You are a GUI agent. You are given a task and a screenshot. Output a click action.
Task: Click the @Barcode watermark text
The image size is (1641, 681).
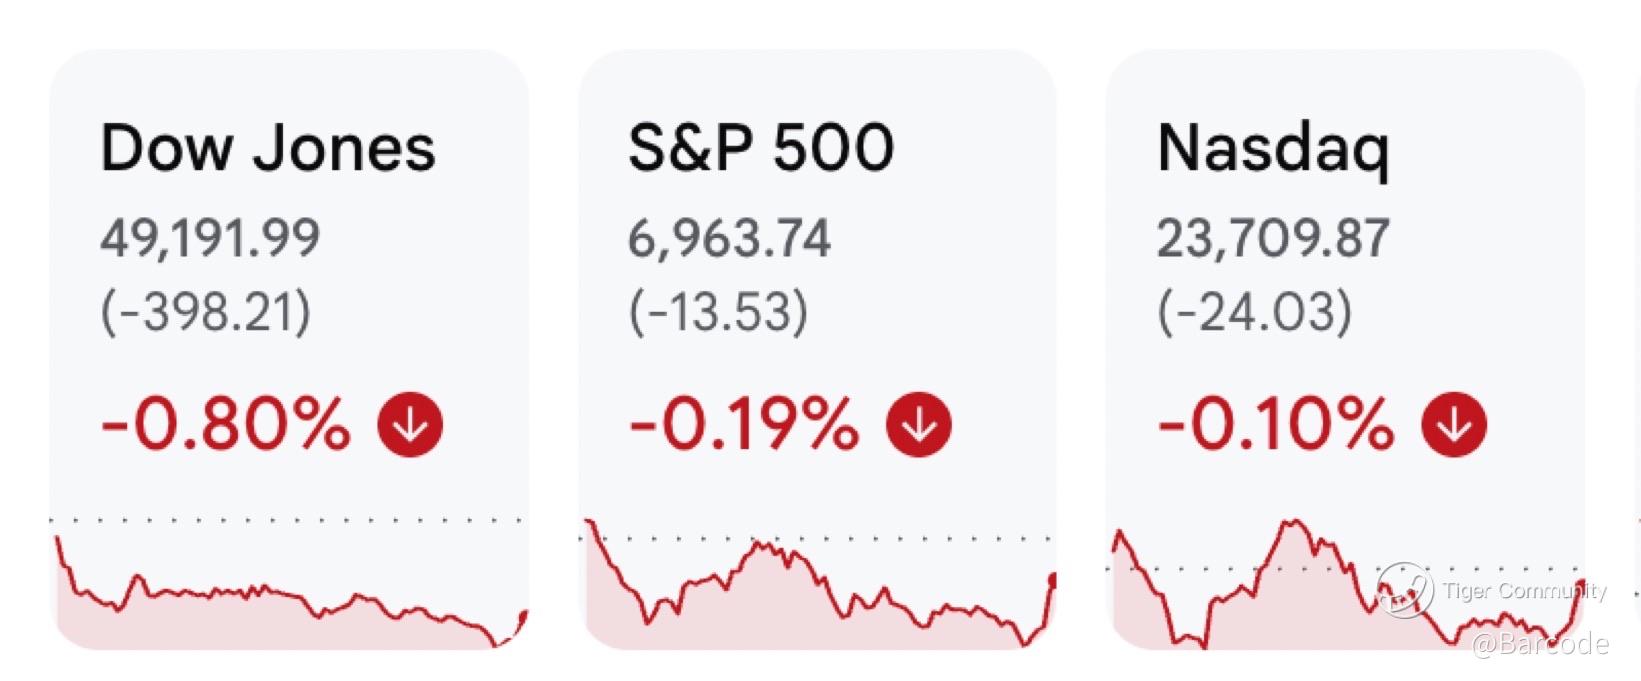[x=1540, y=644]
